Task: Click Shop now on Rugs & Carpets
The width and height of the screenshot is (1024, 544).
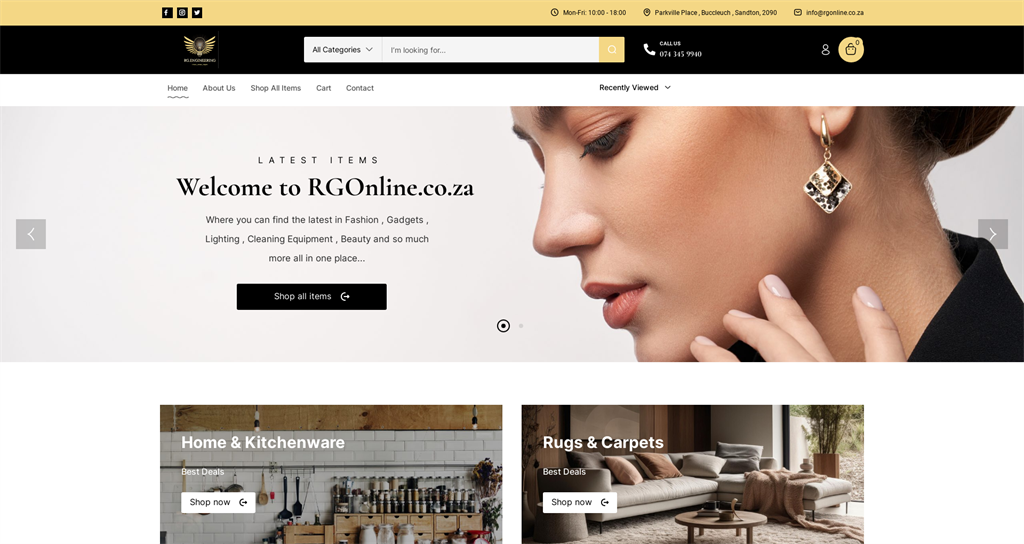Action: 580,502
